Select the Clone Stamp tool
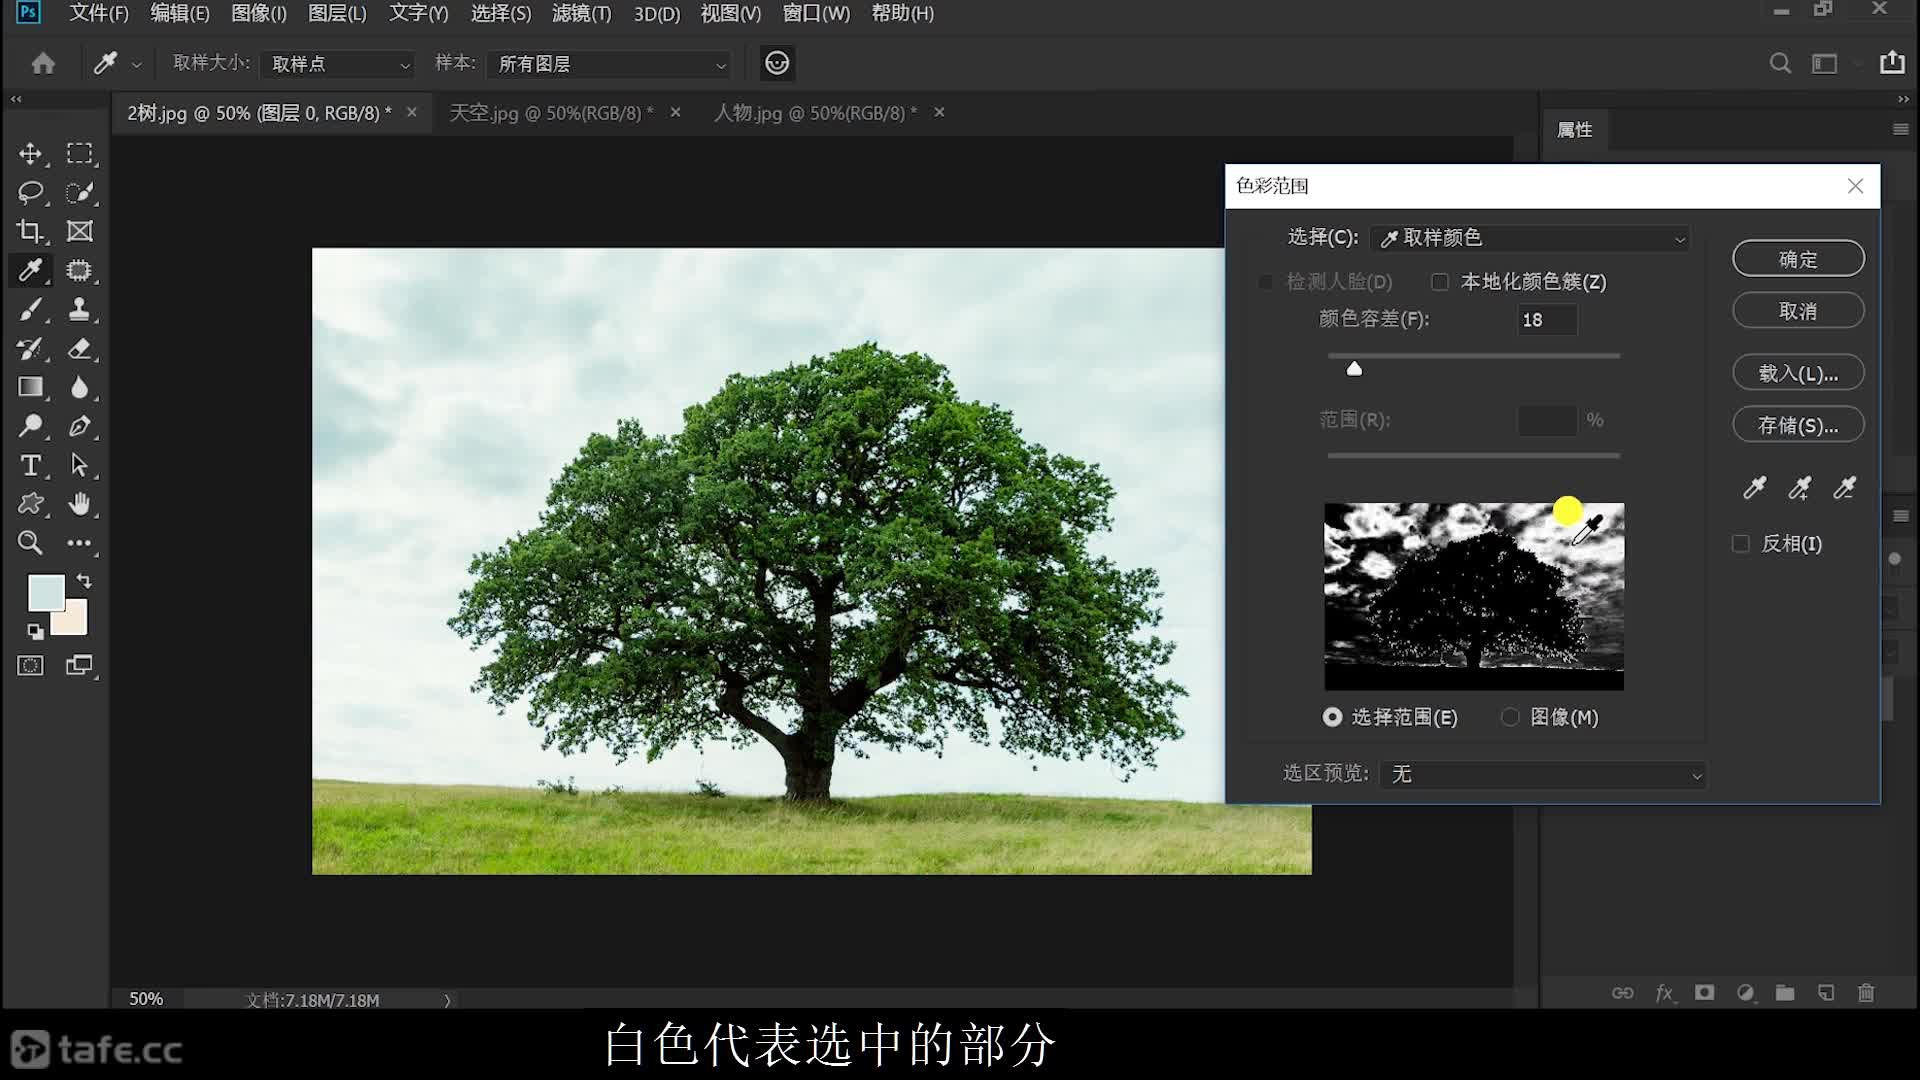The image size is (1920, 1080). (79, 309)
